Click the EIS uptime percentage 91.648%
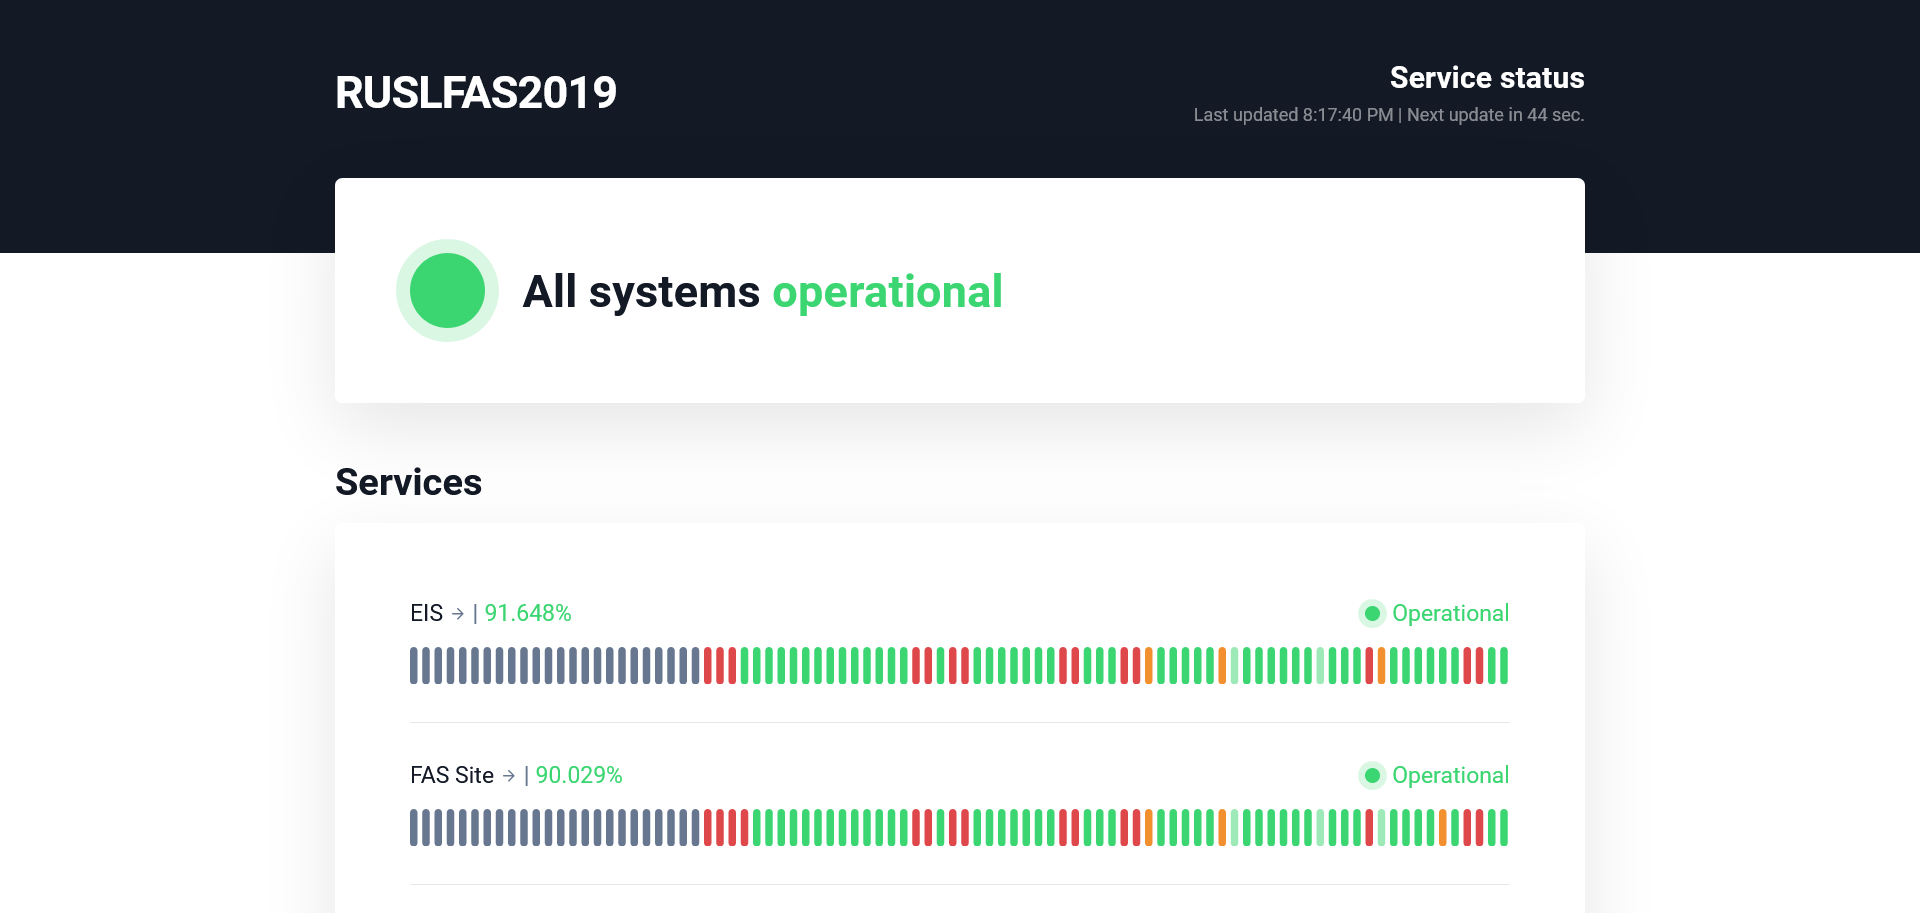Viewport: 1920px width, 913px height. 528,614
